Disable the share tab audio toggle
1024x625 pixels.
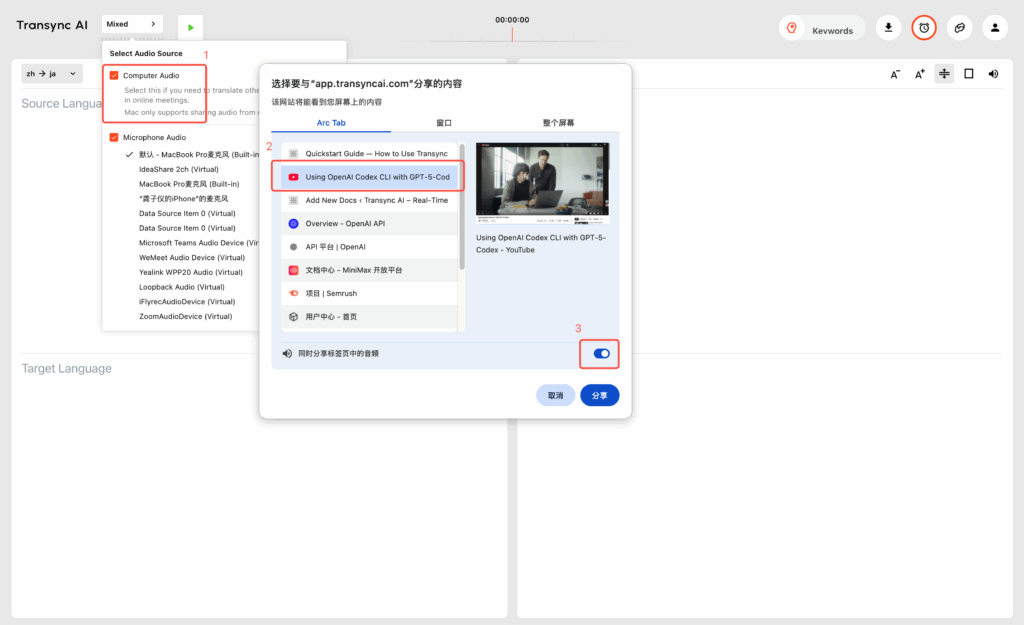(601, 353)
